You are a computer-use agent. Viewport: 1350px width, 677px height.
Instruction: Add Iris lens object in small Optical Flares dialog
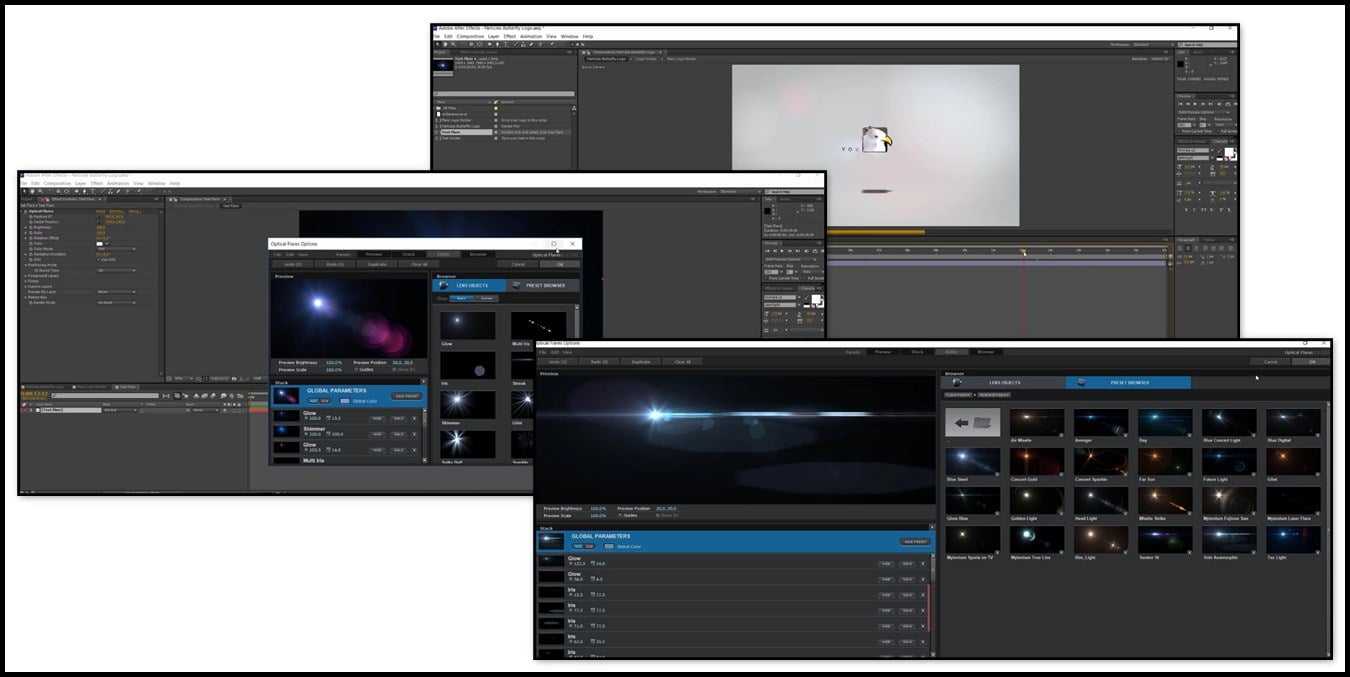pos(467,366)
